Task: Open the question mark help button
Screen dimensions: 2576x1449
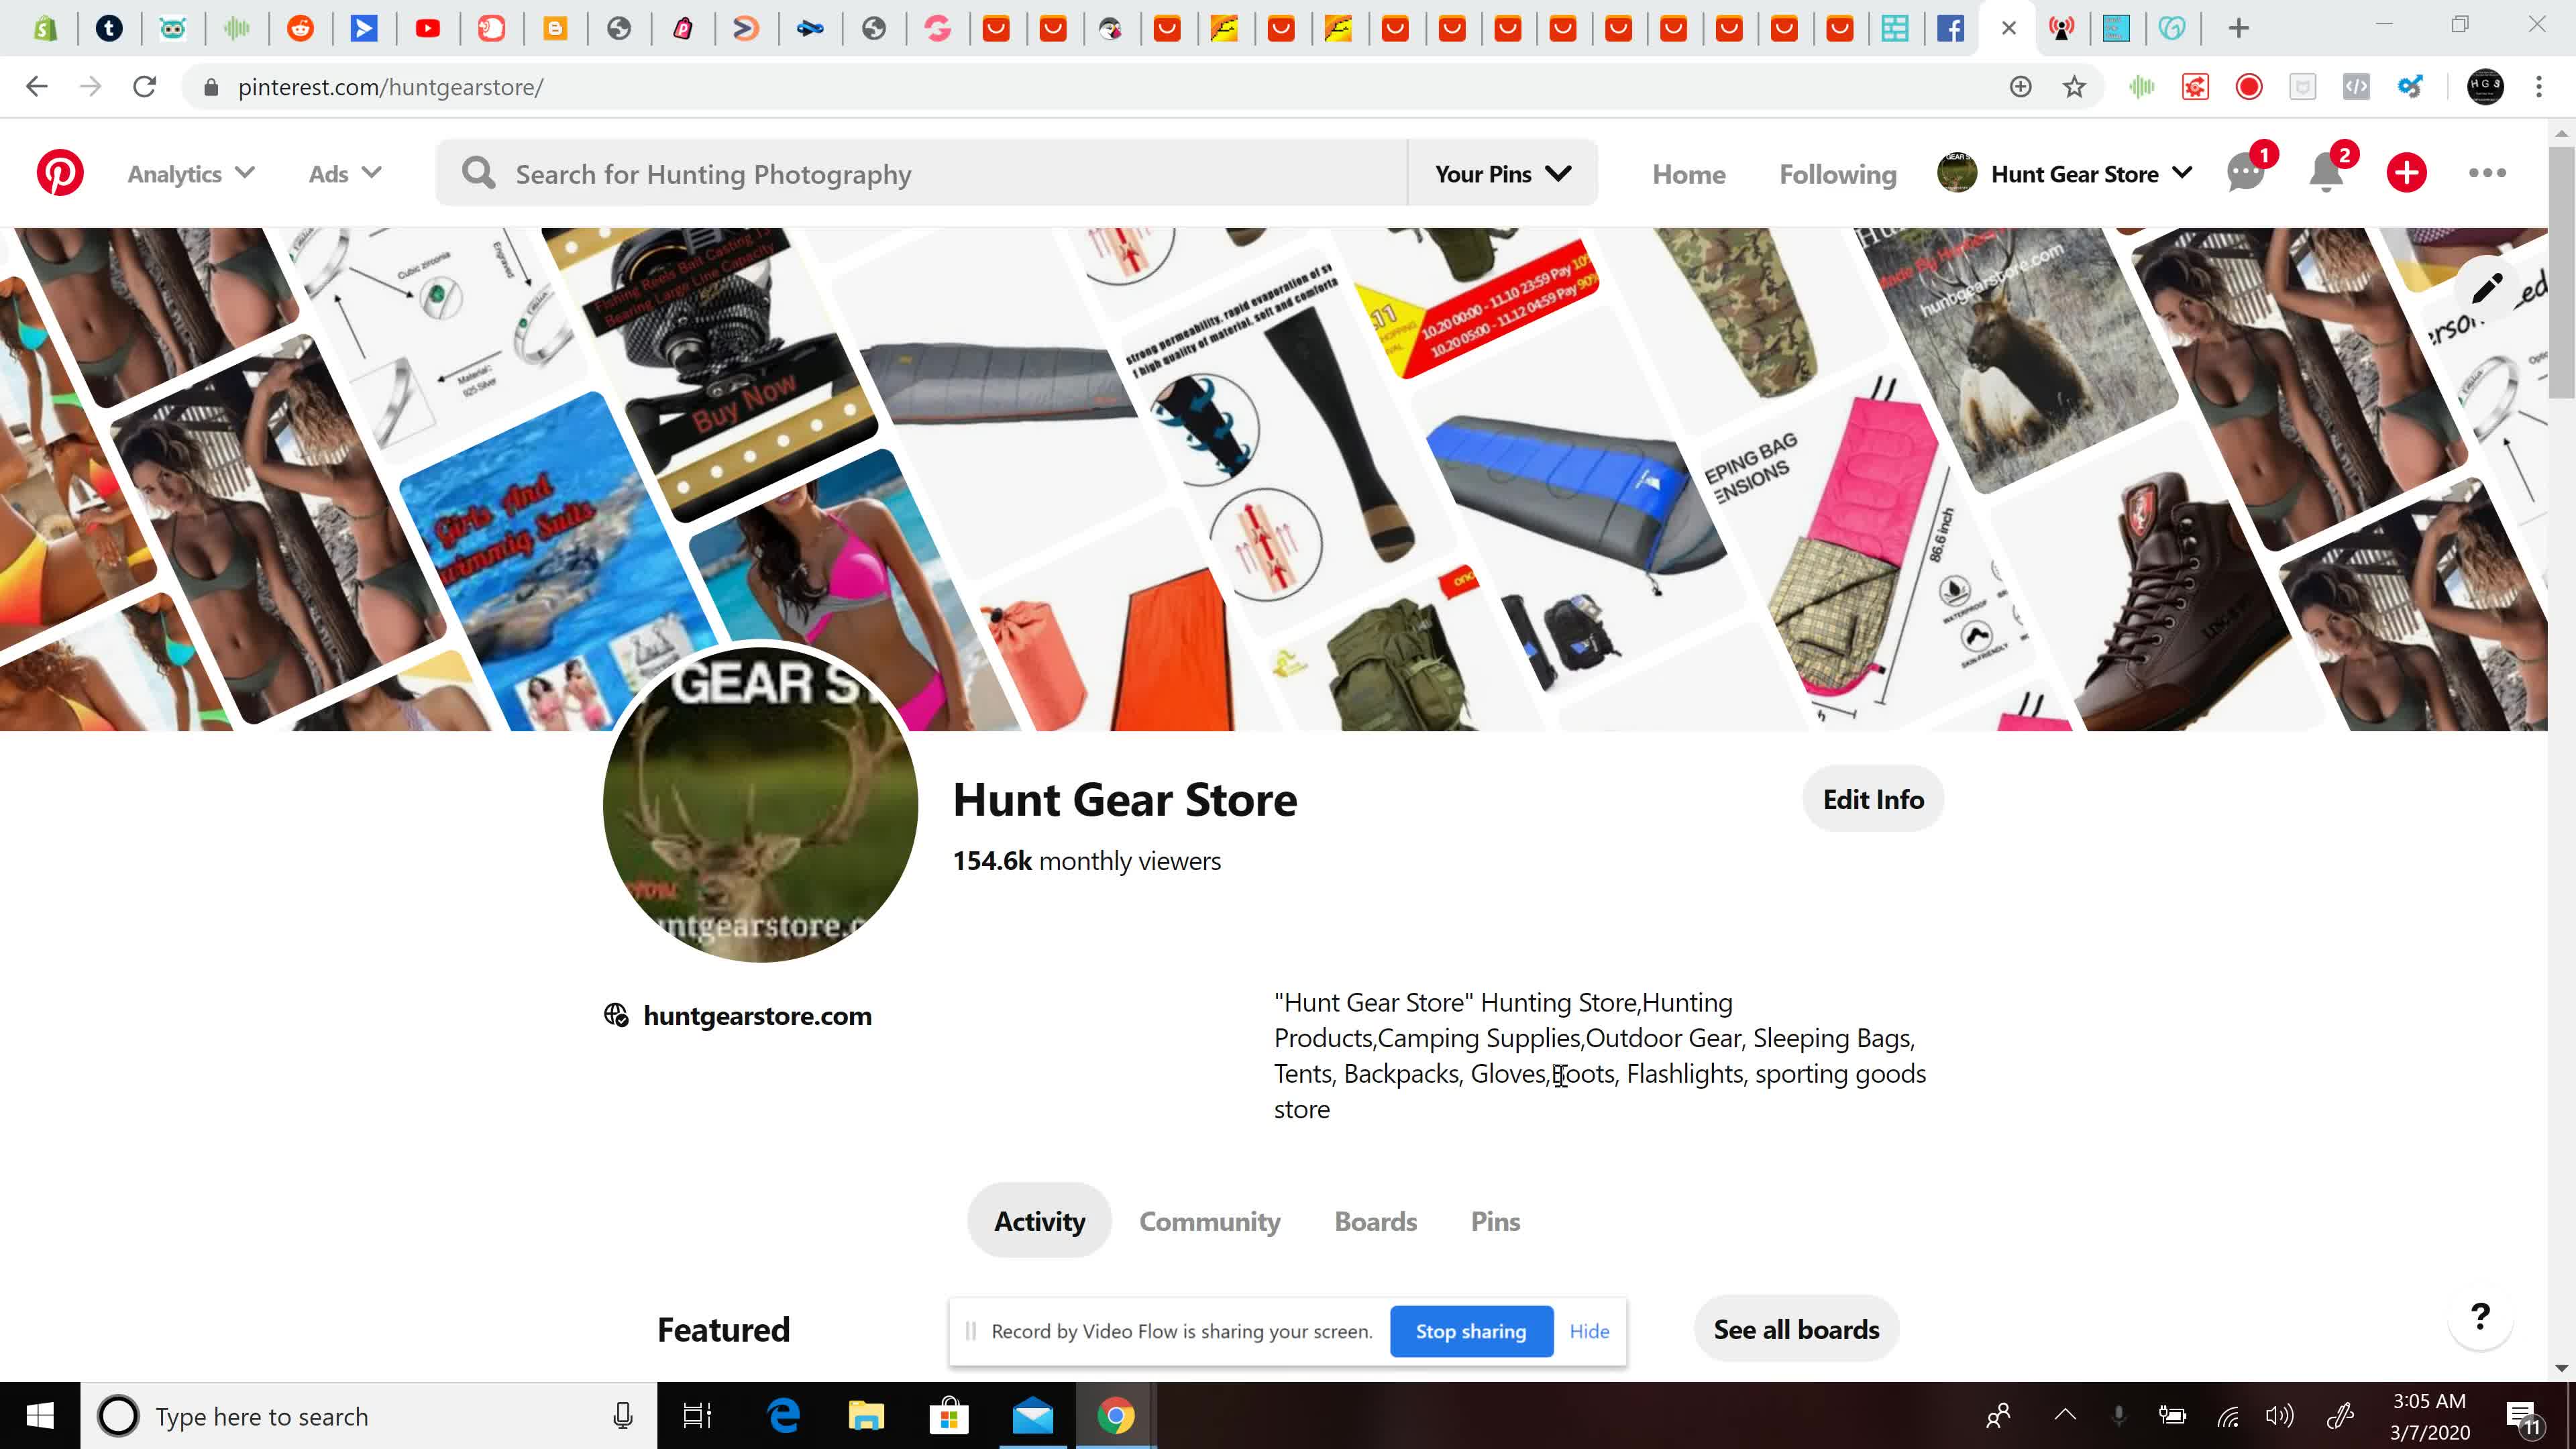Action: [2480, 1317]
